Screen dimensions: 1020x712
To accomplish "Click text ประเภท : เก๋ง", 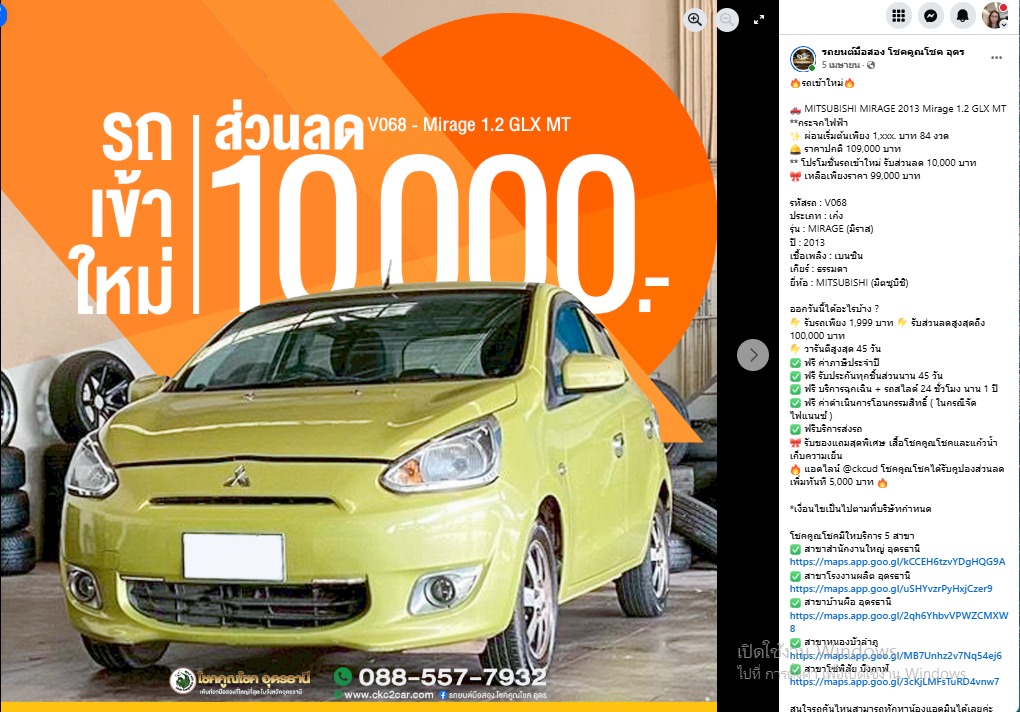I will tap(816, 216).
